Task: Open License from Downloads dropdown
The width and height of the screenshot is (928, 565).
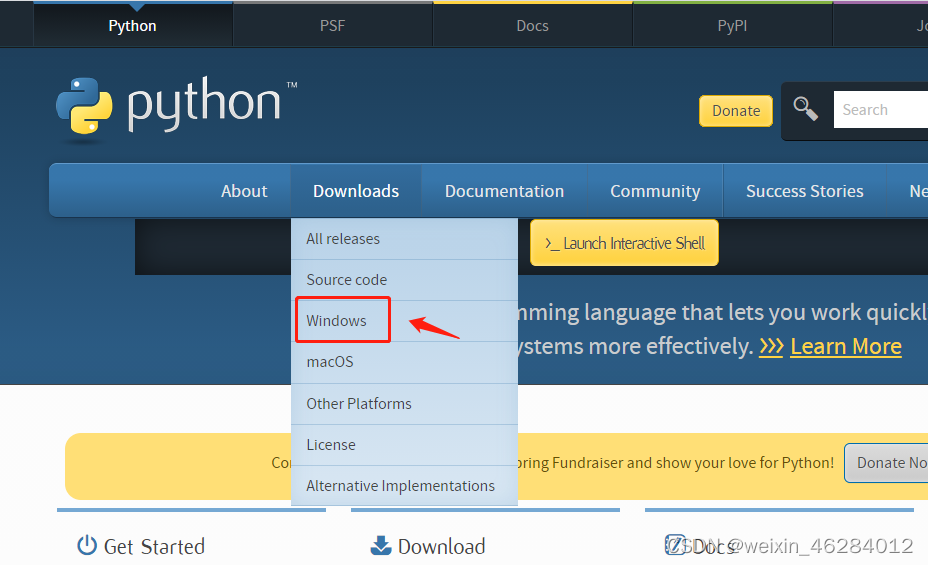Action: (x=404, y=445)
